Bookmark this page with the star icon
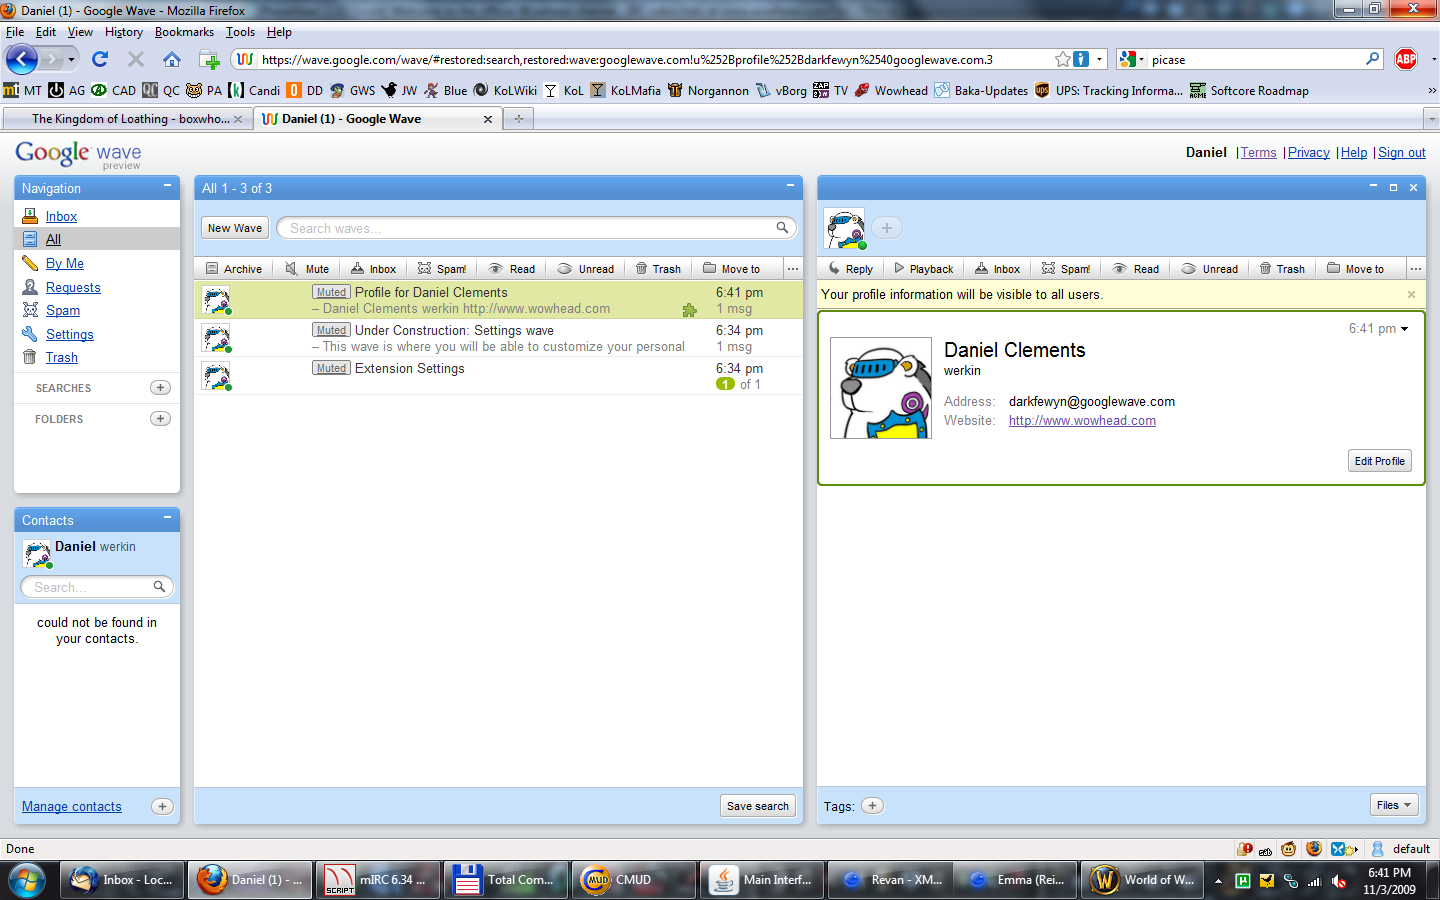 tap(1063, 59)
